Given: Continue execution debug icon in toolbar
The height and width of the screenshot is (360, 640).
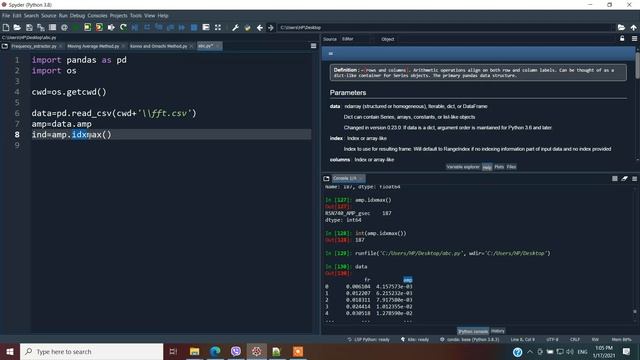Looking at the screenshot, I should (182, 27).
